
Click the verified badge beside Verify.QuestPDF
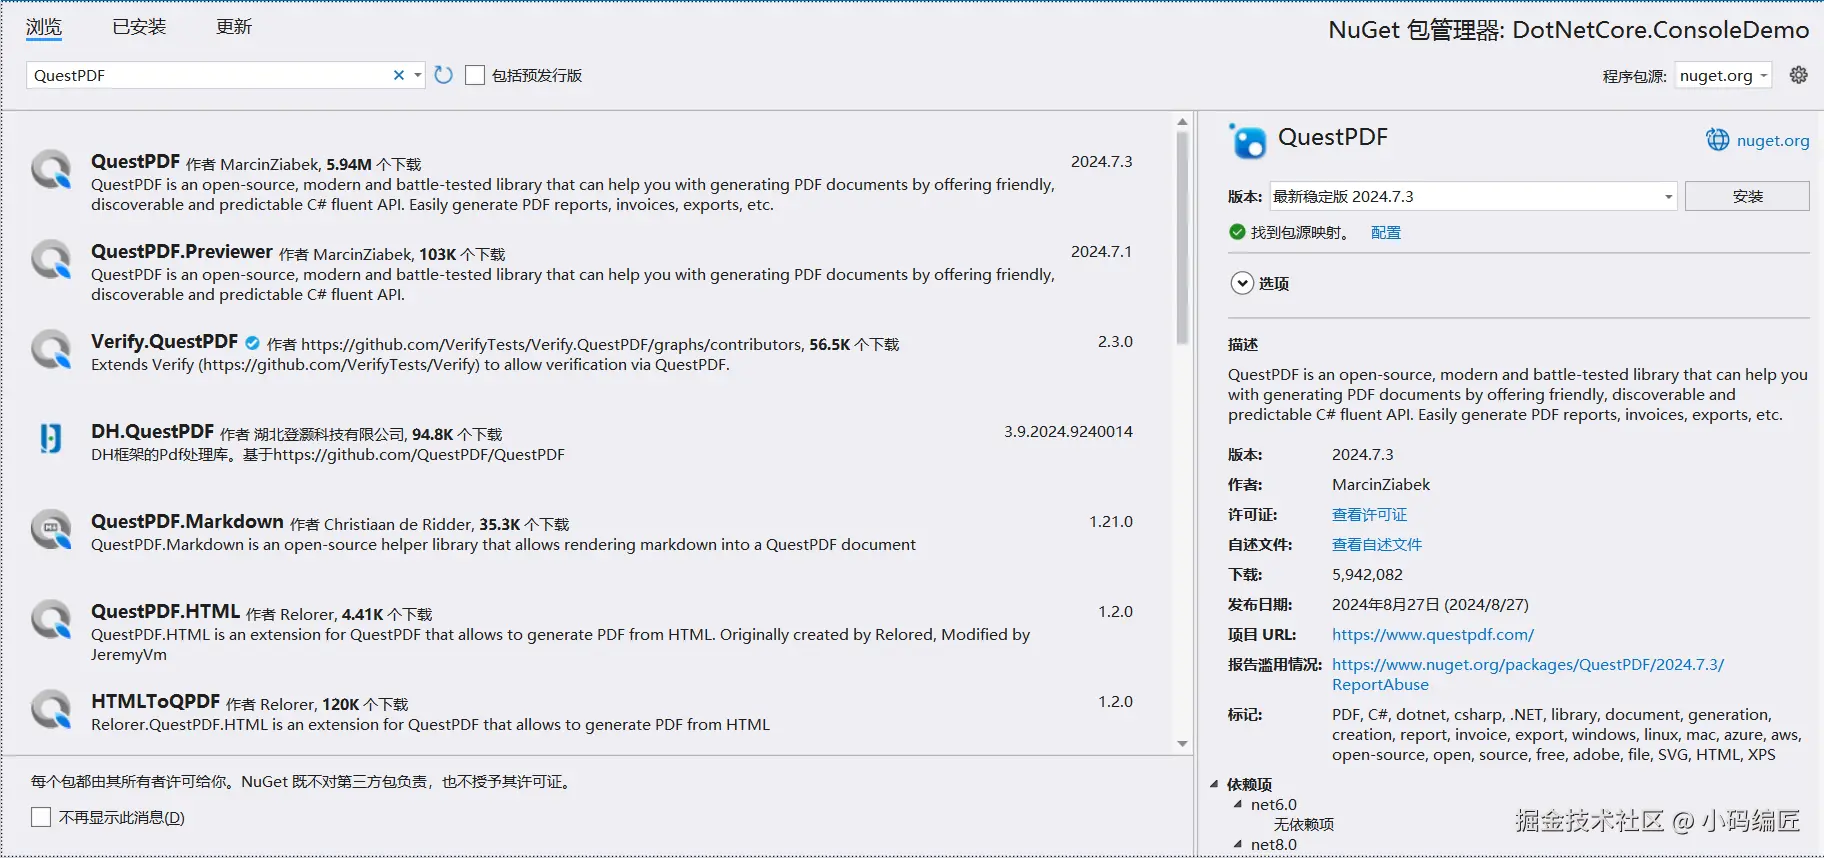coord(252,343)
